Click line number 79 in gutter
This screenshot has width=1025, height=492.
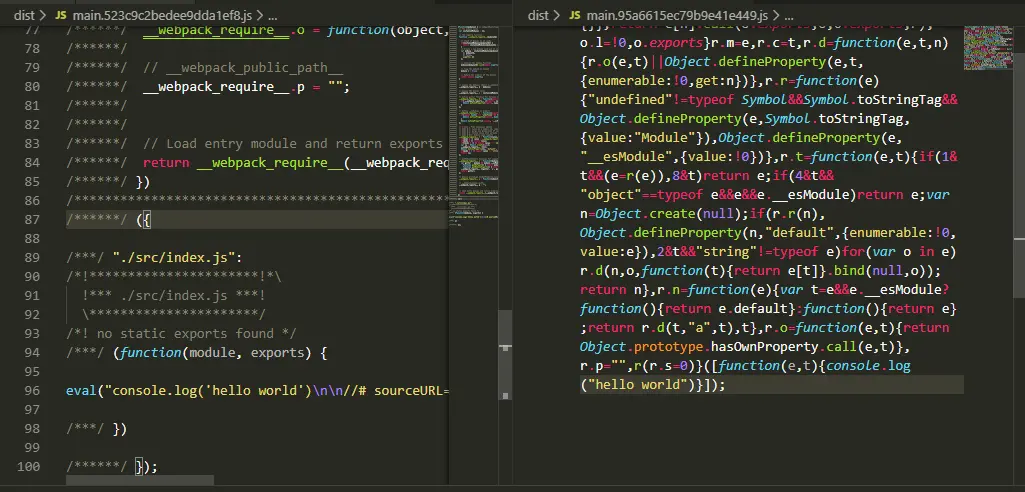(33, 67)
